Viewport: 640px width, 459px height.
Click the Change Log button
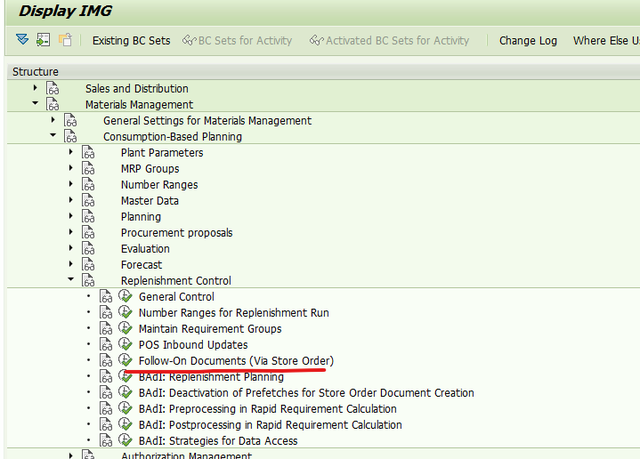click(x=528, y=41)
